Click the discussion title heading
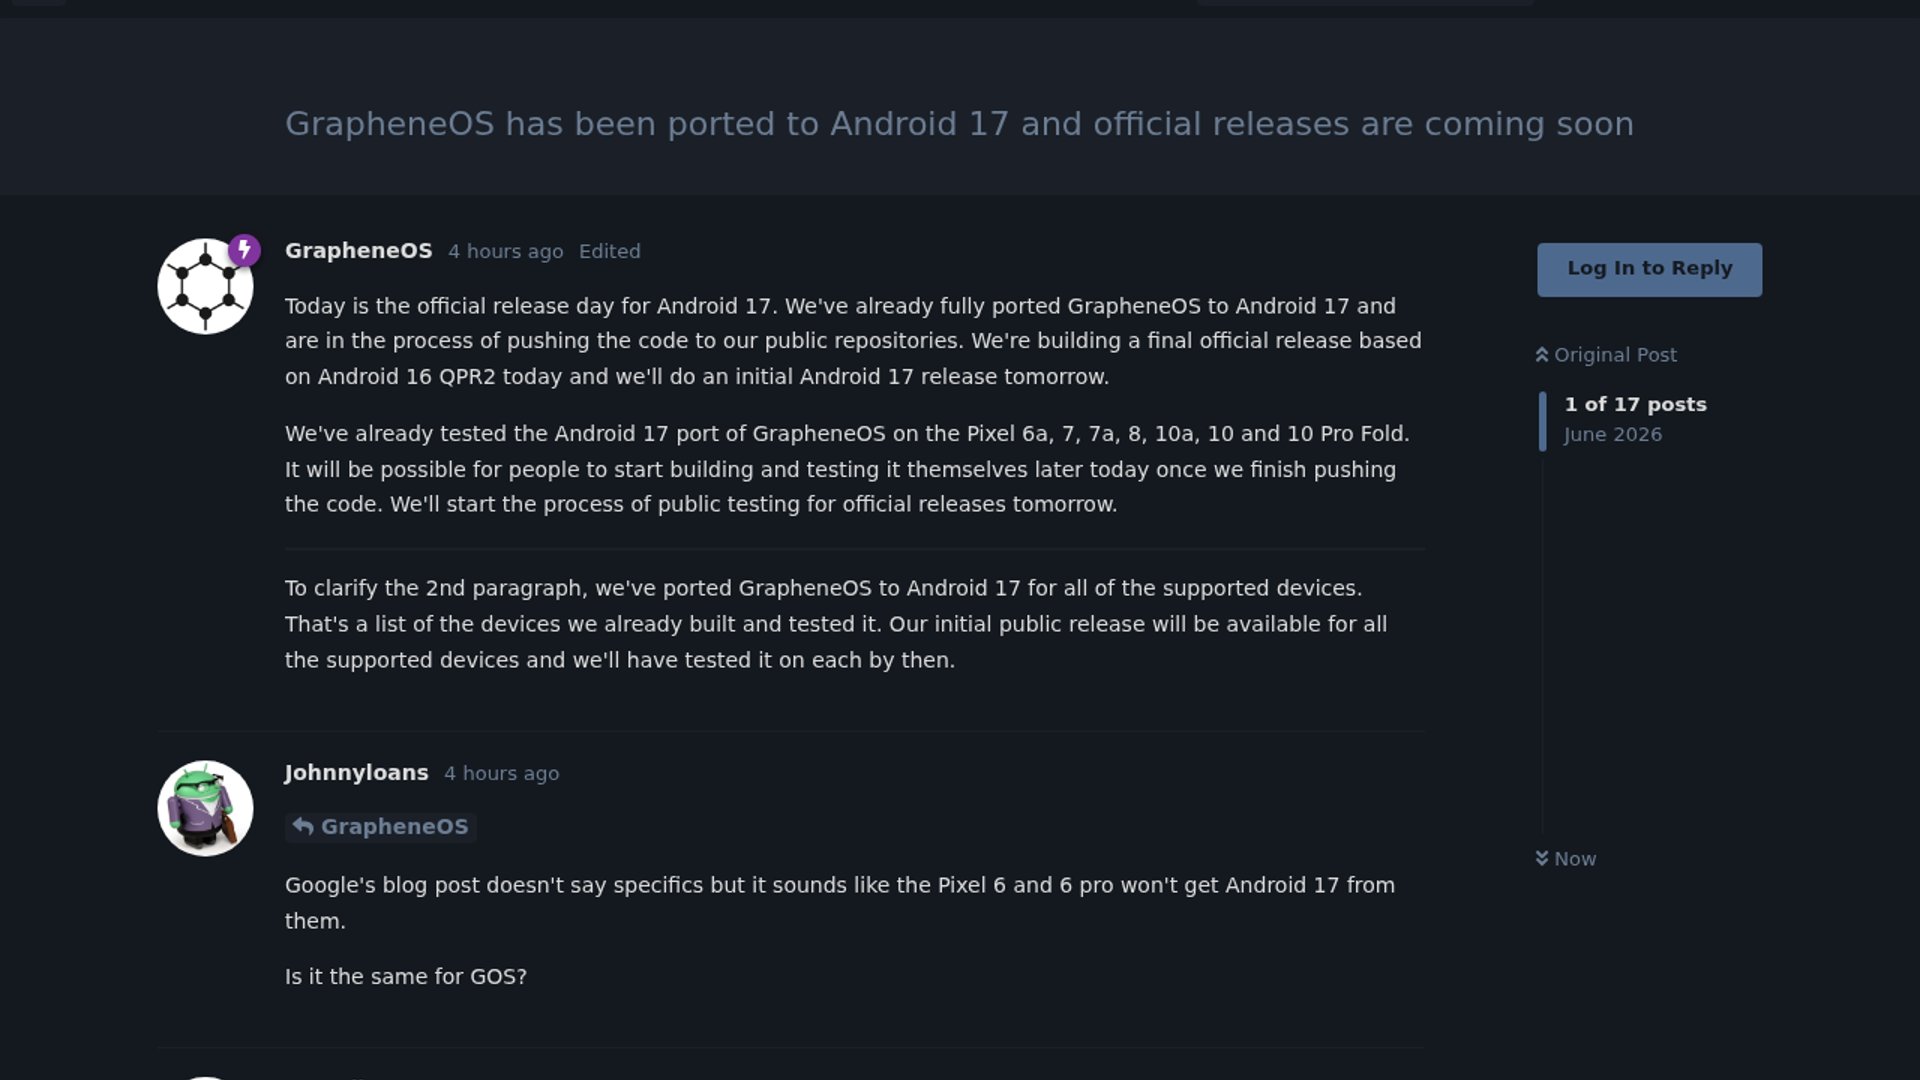This screenshot has height=1080, width=1920. [959, 124]
